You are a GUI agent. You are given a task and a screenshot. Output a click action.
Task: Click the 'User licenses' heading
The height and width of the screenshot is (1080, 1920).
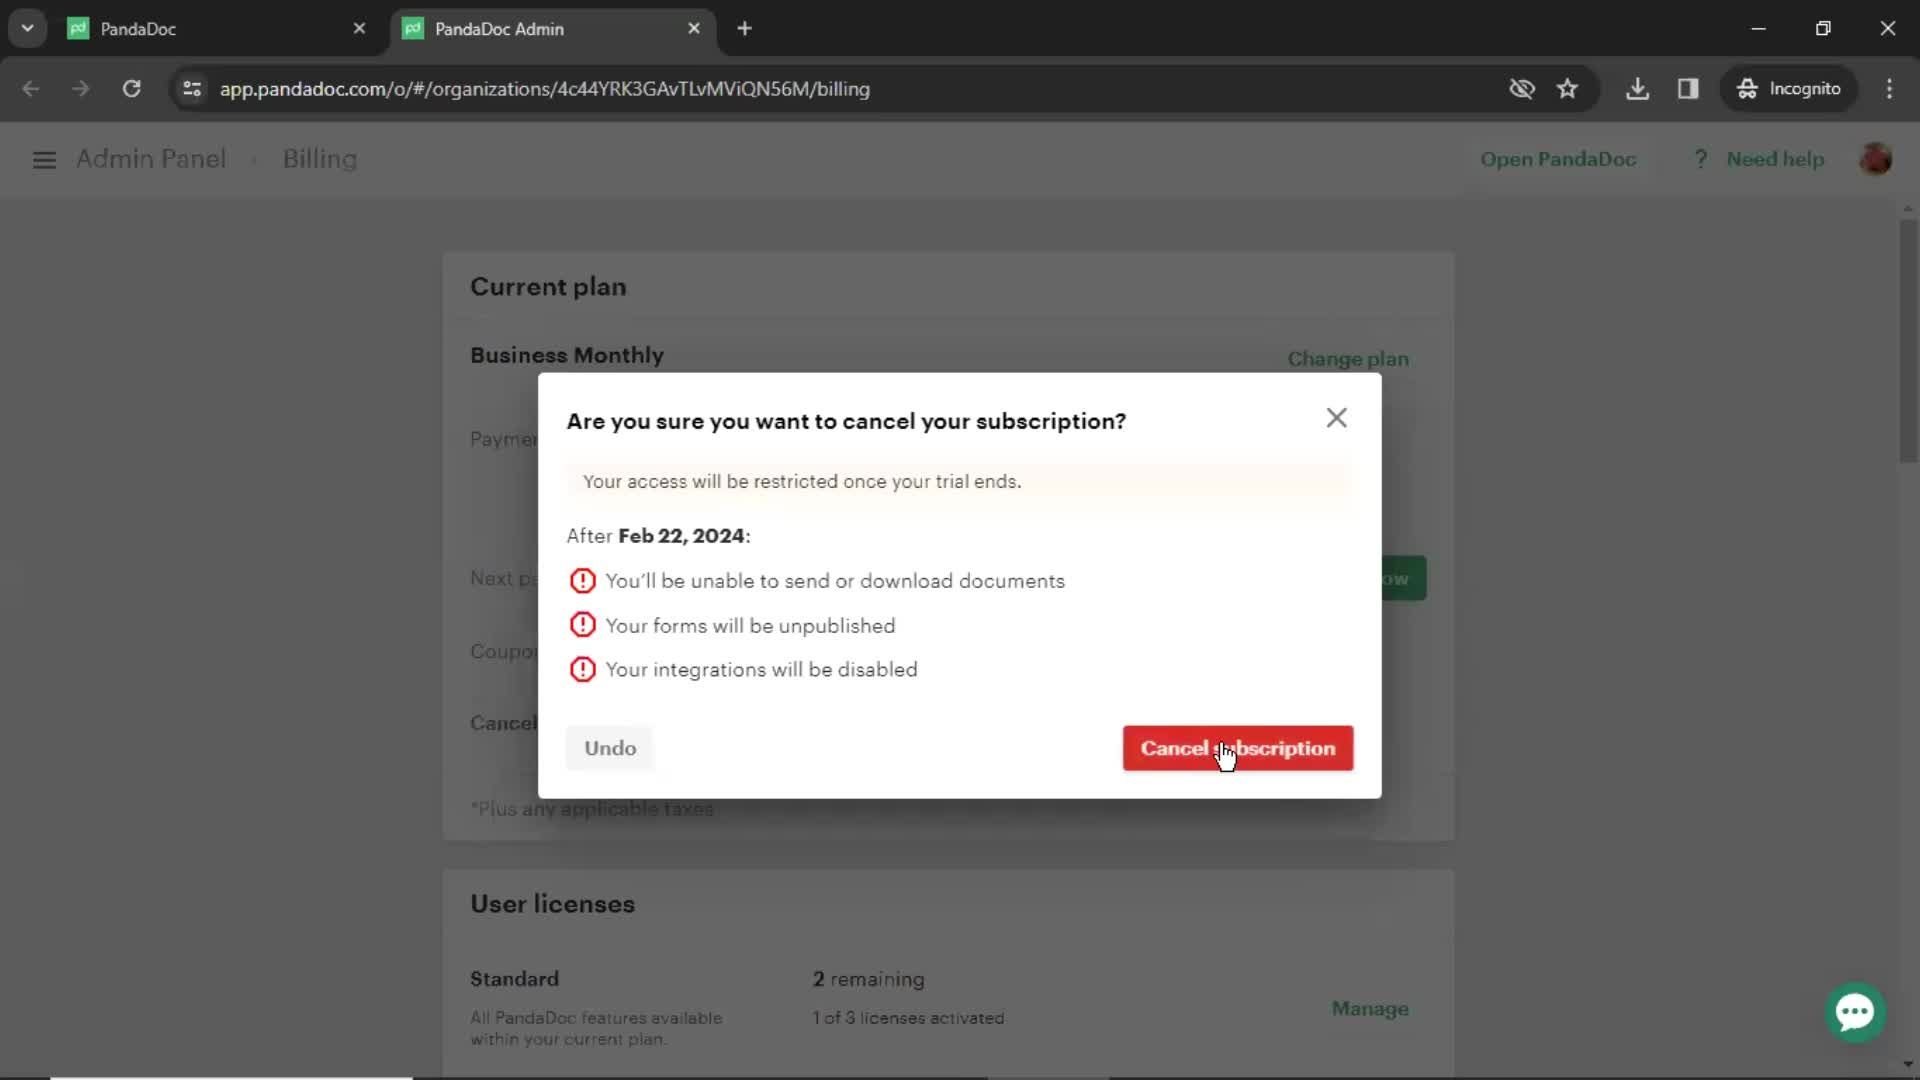coord(552,904)
